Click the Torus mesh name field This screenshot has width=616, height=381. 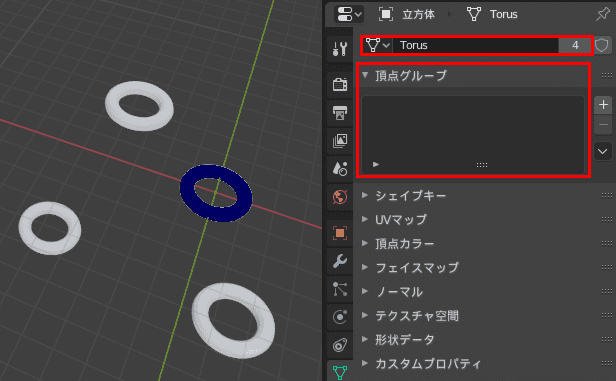click(x=476, y=45)
